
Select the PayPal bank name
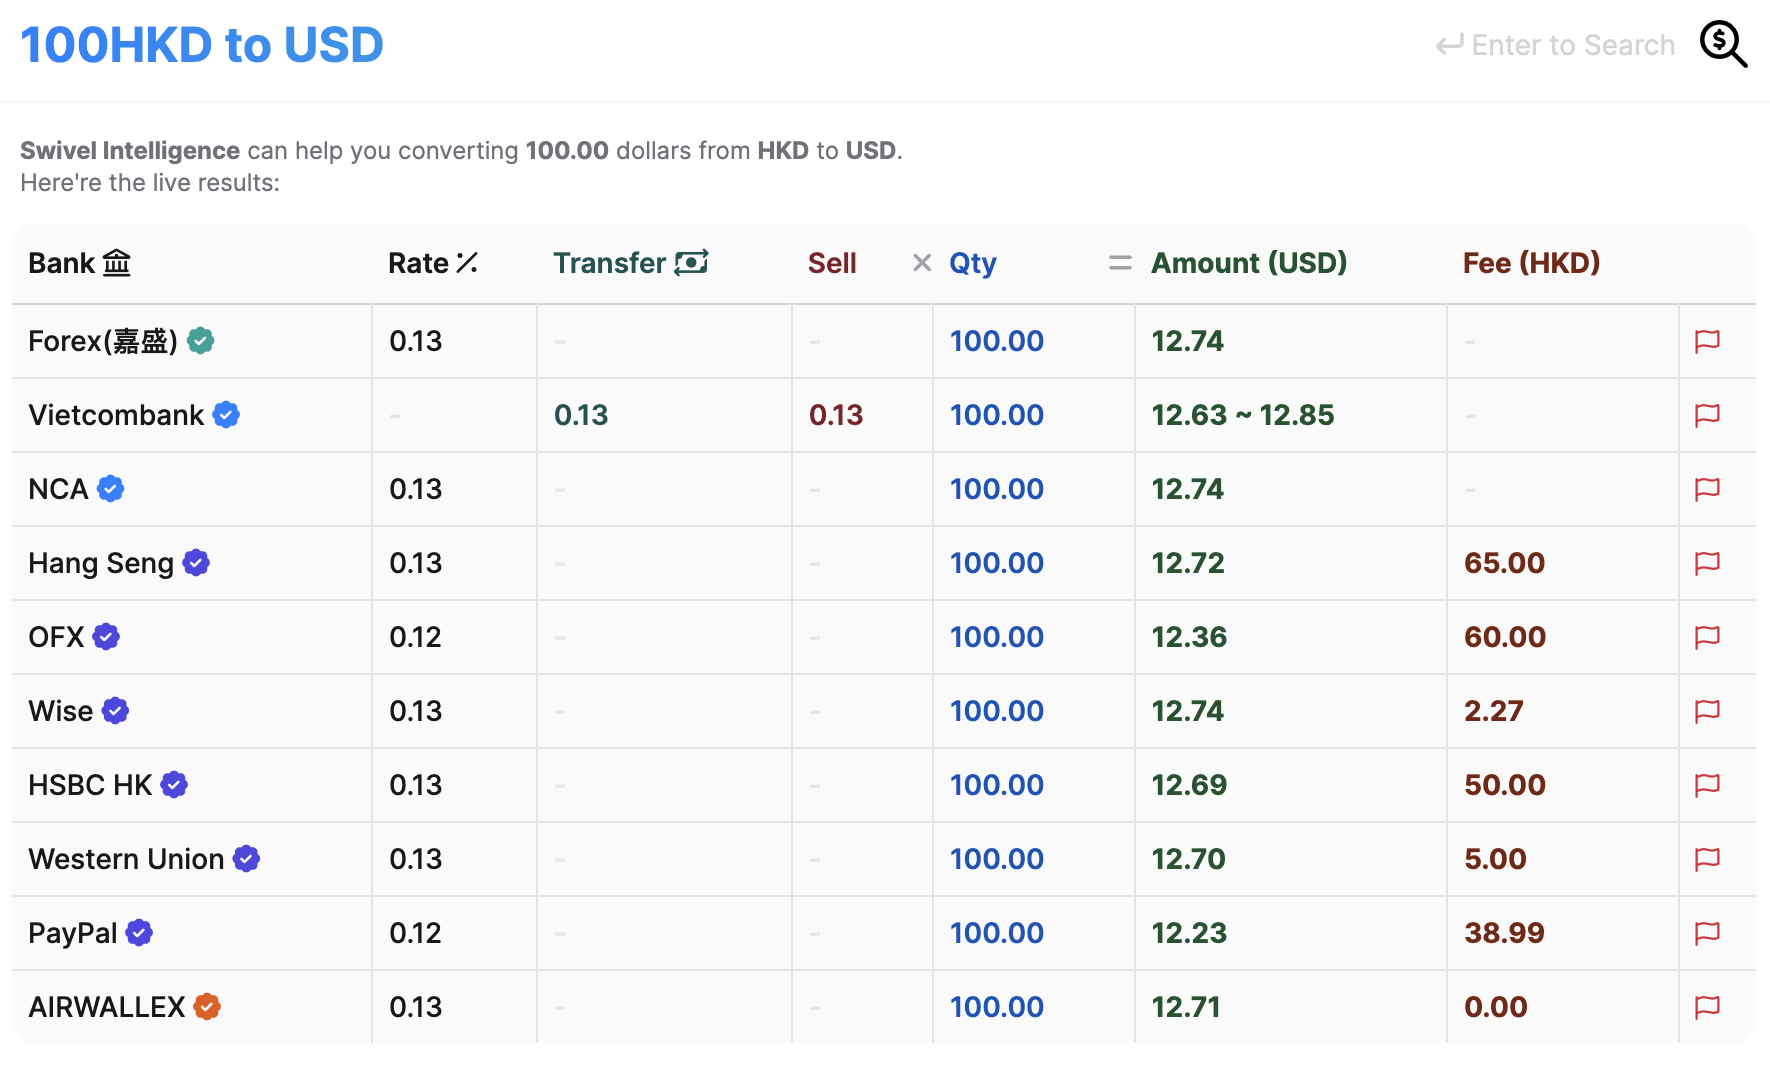(73, 933)
